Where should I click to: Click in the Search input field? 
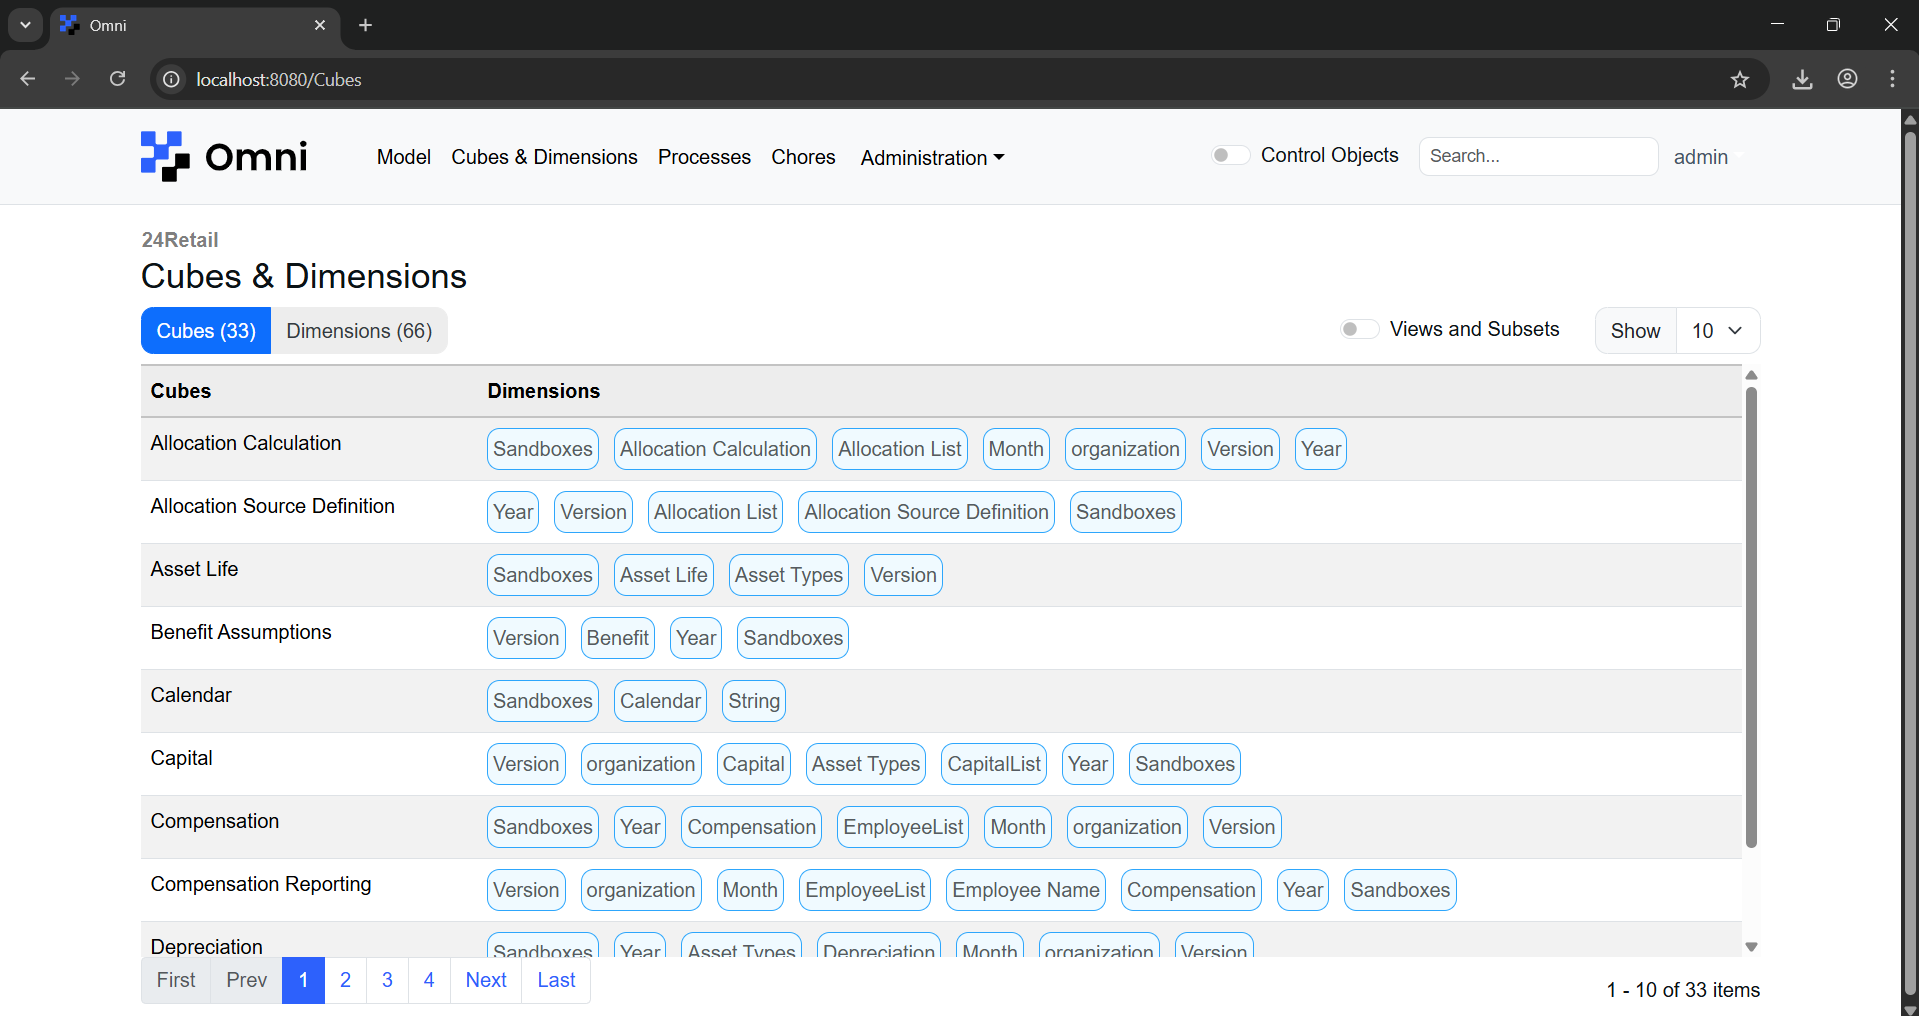pos(1538,156)
